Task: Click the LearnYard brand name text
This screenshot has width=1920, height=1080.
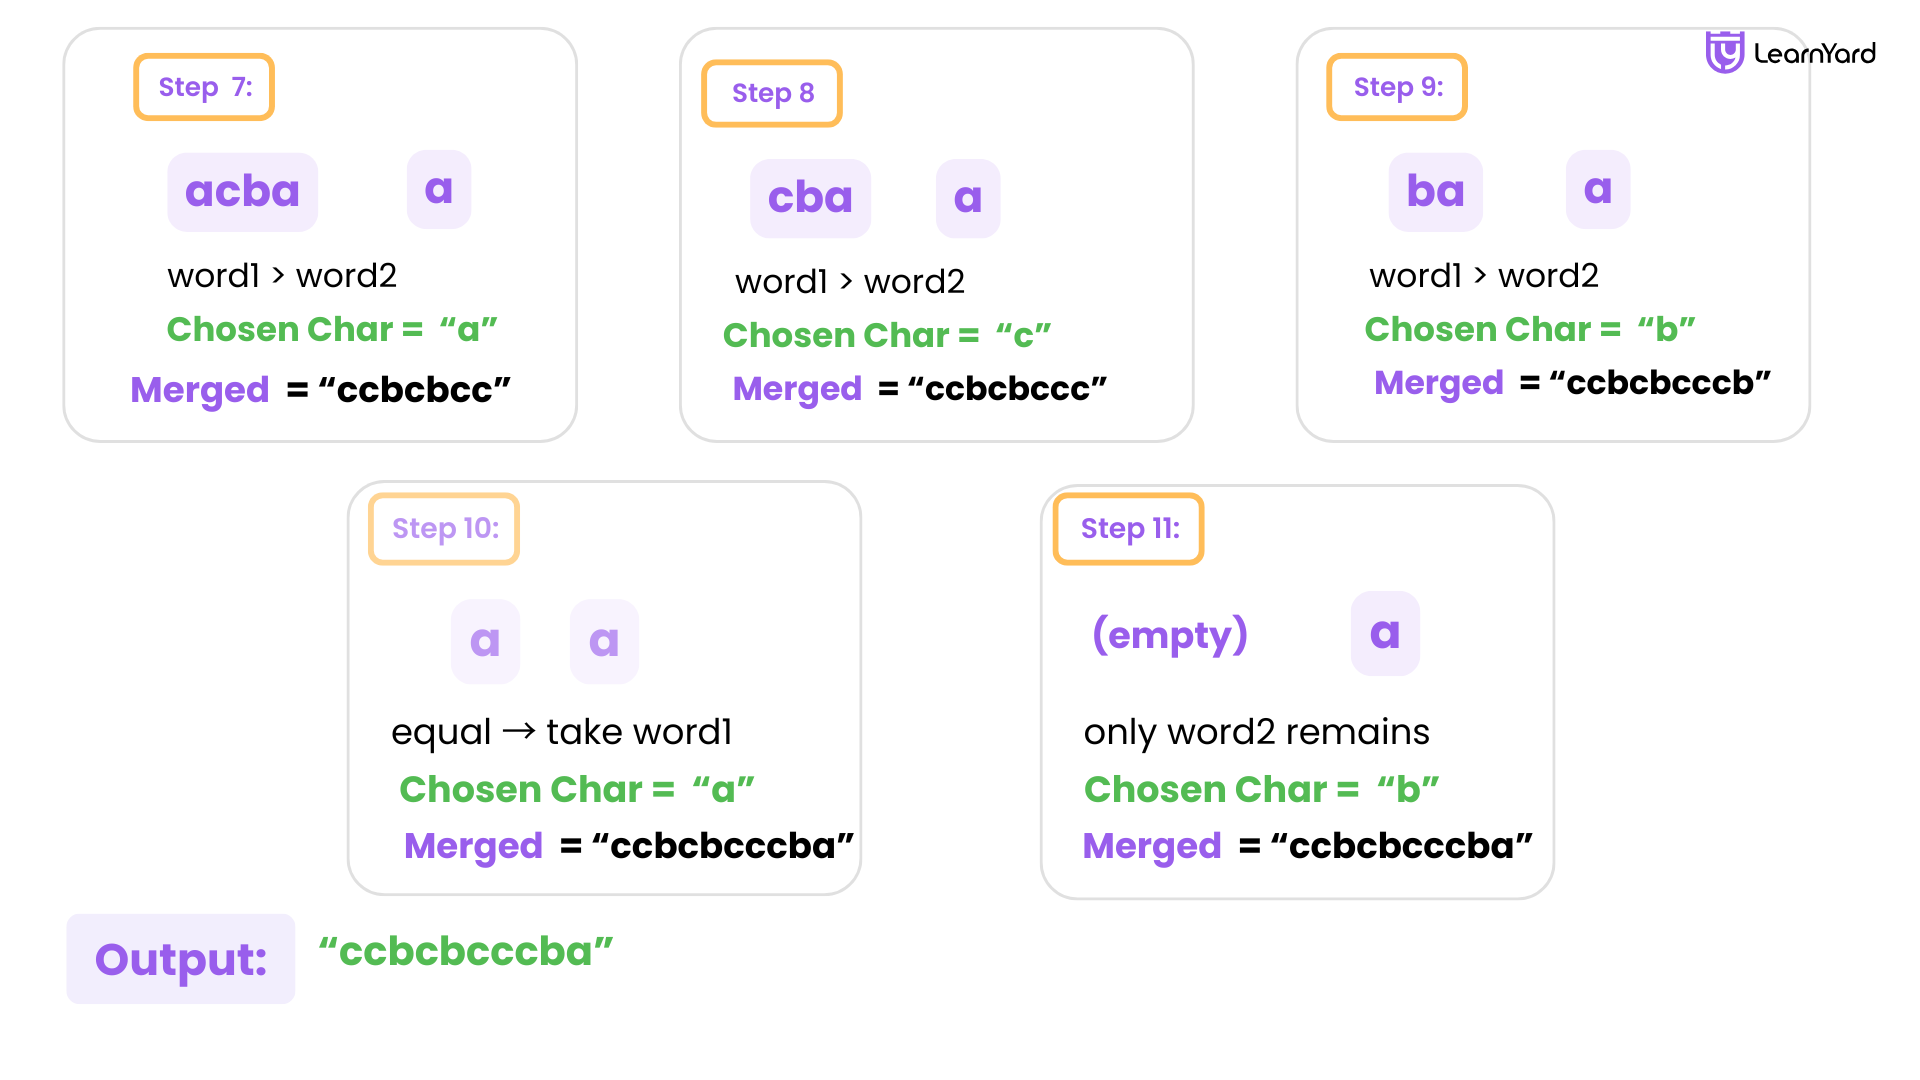Action: 1815,54
